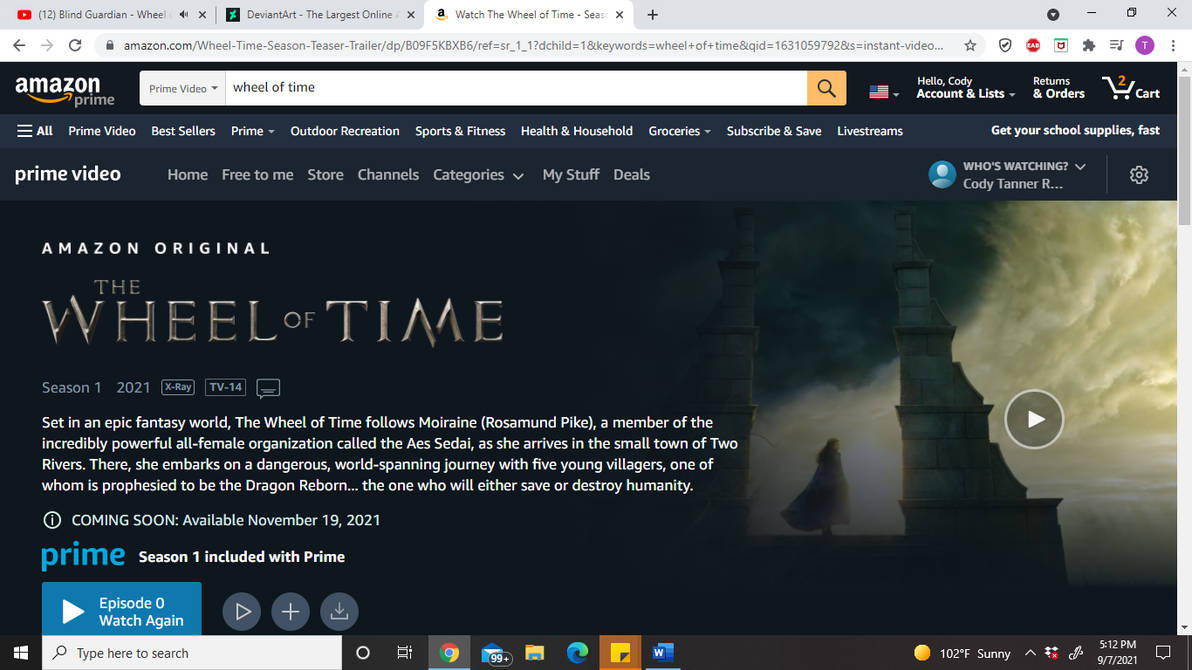
Task: Open the browser Extensions puzzle icon
Action: pos(1089,46)
